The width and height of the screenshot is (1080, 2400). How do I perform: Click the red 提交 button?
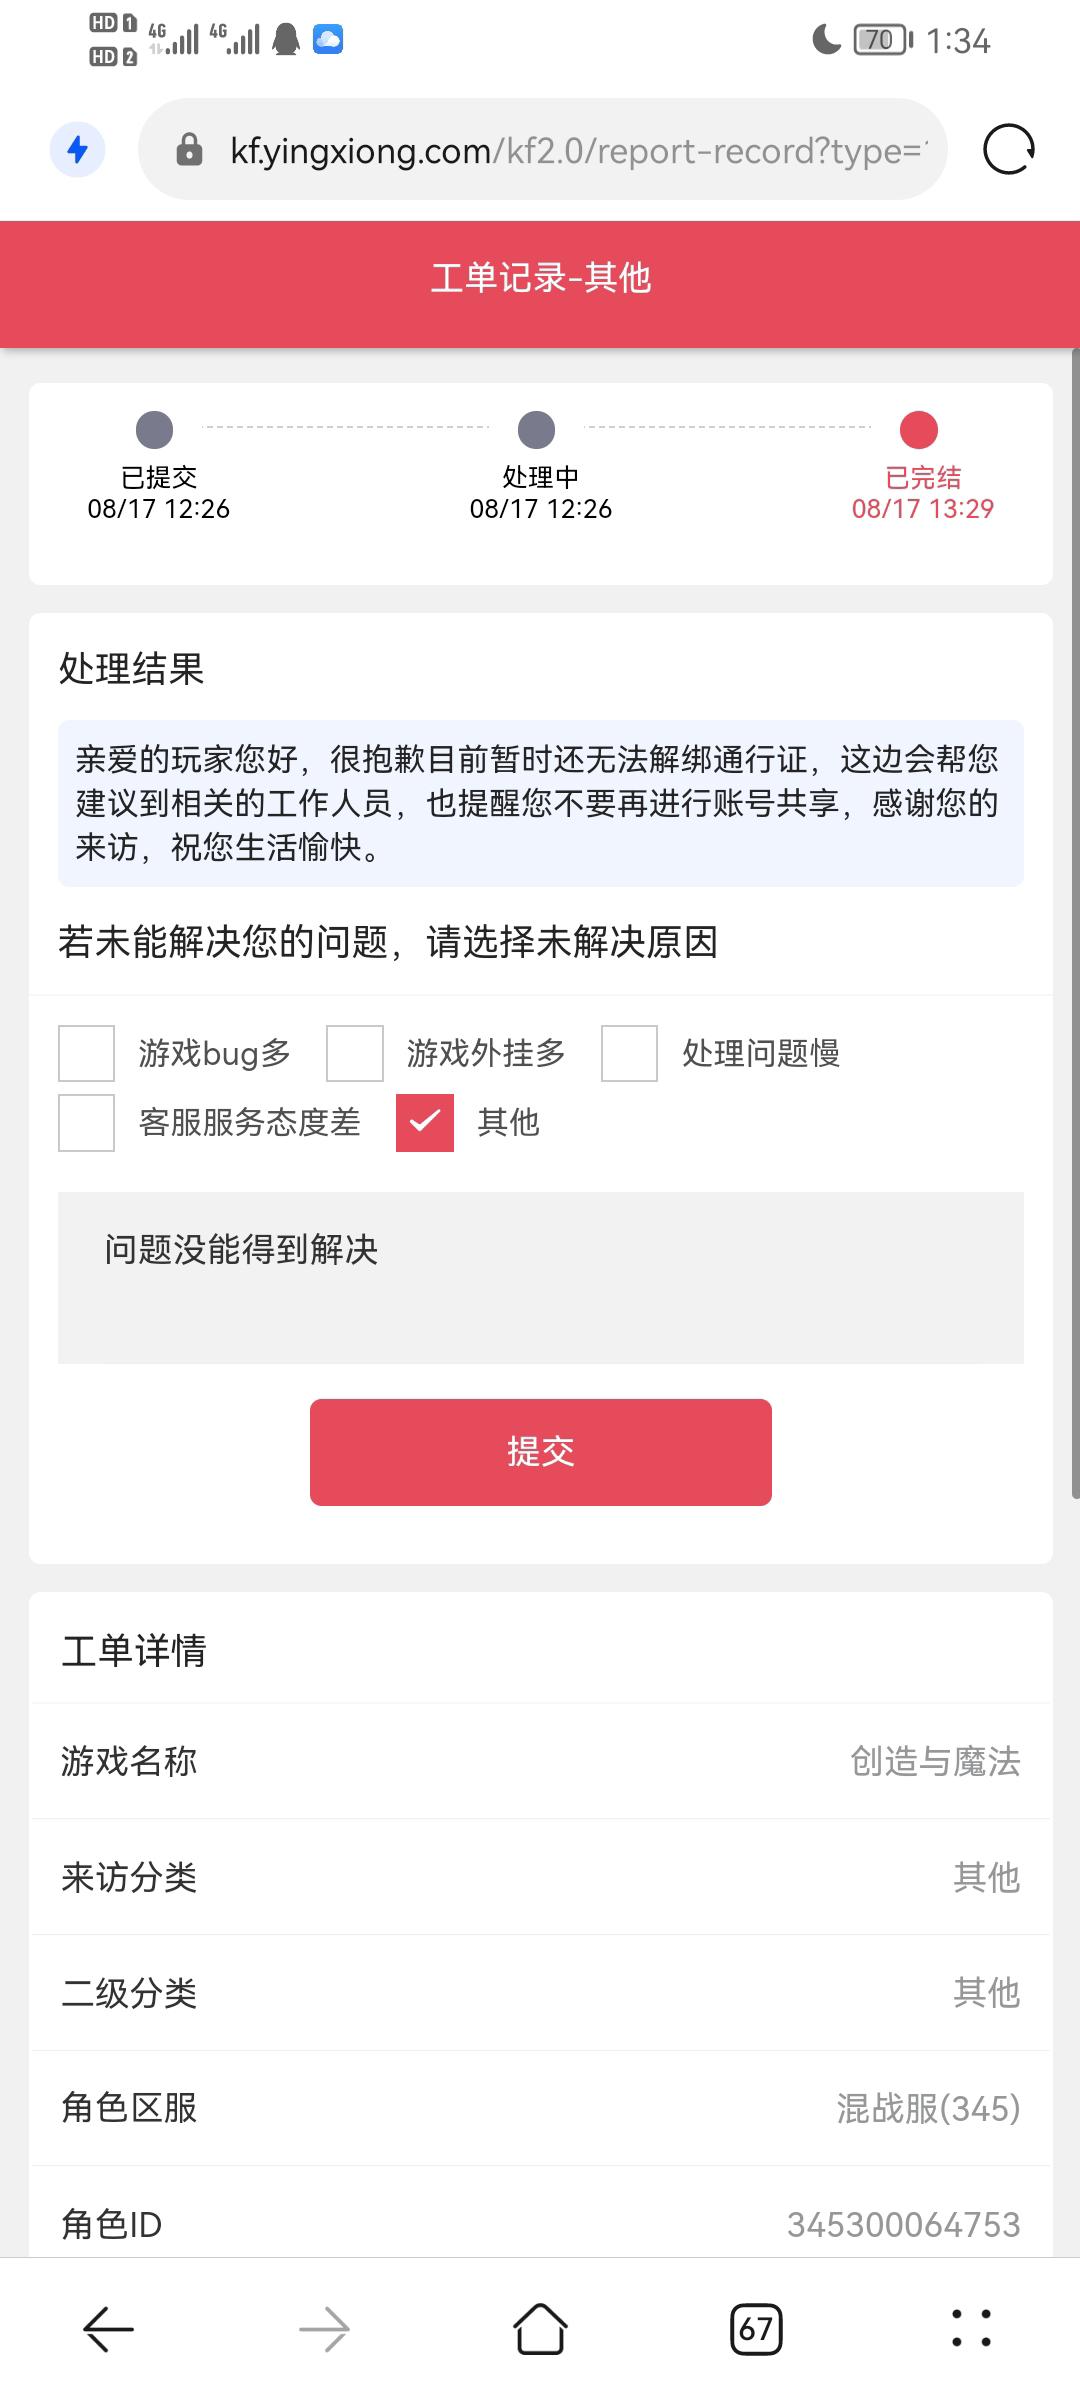coord(541,1452)
